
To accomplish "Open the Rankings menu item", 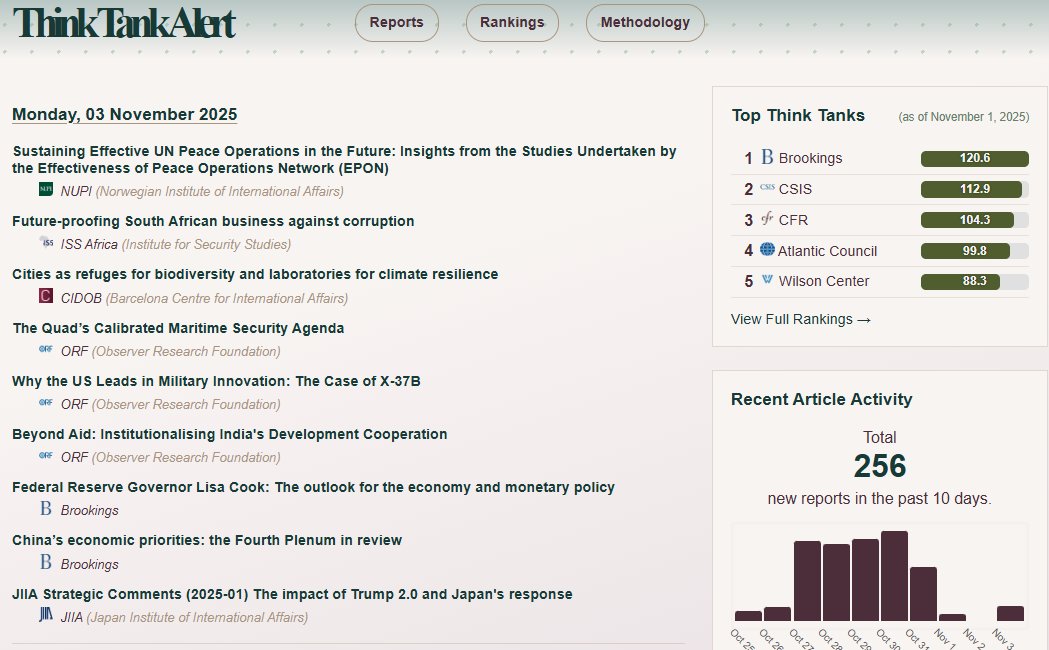I will point(512,23).
